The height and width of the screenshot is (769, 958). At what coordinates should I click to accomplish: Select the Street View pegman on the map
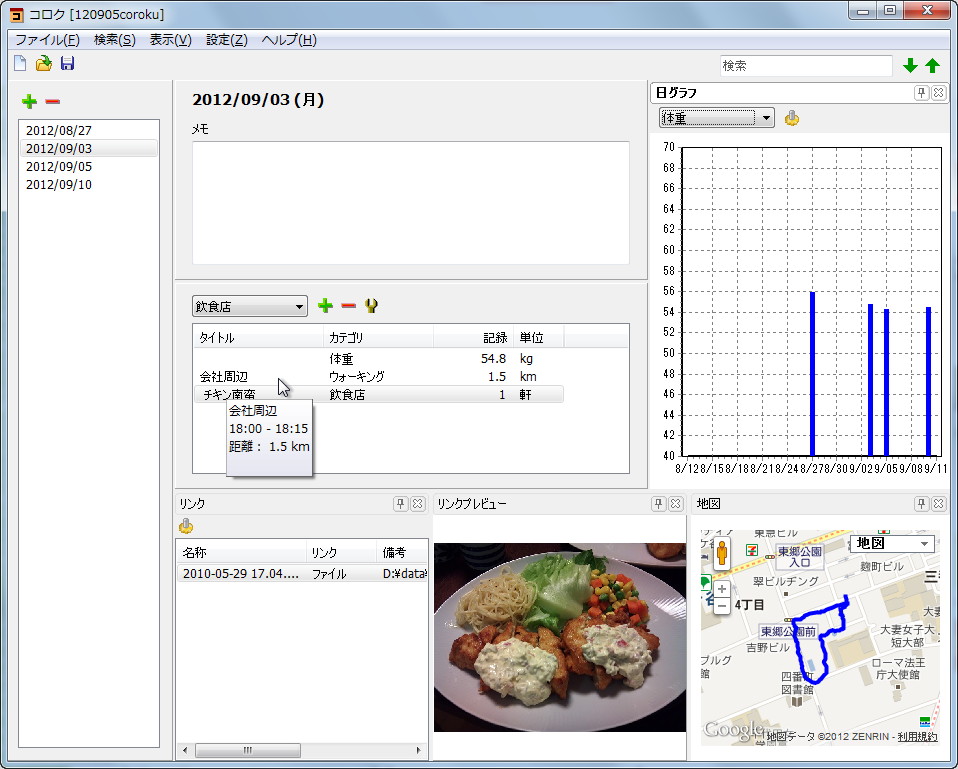(x=721, y=552)
